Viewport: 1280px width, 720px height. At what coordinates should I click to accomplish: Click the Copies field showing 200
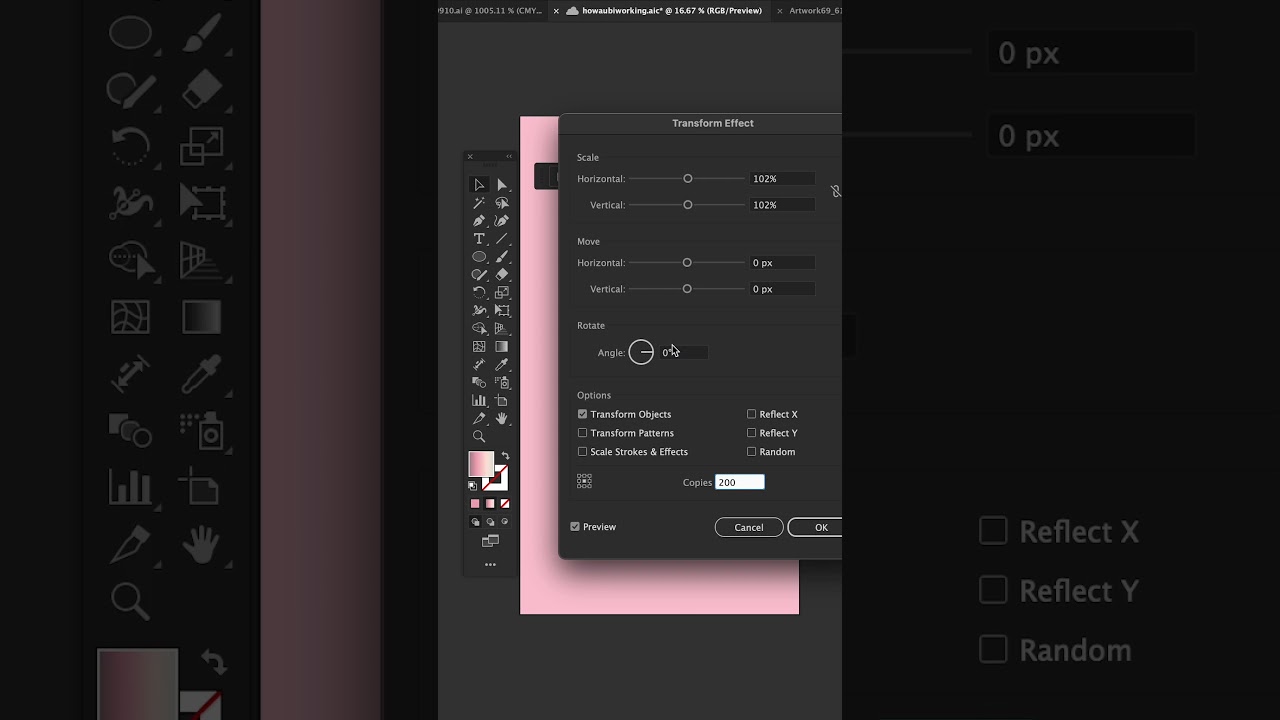point(740,482)
